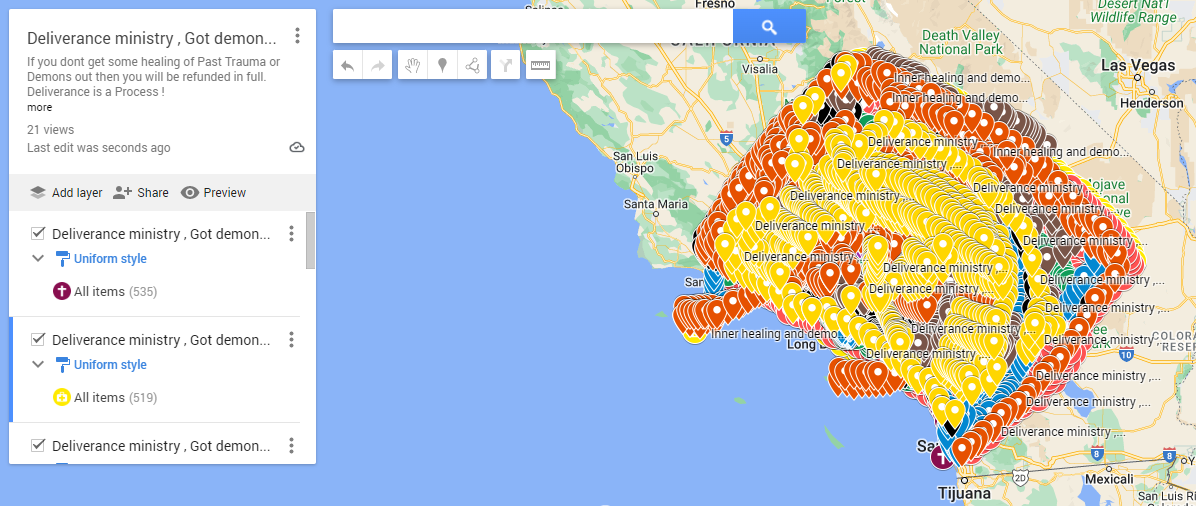Click Preview button
The width and height of the screenshot is (1196, 506).
point(214,192)
